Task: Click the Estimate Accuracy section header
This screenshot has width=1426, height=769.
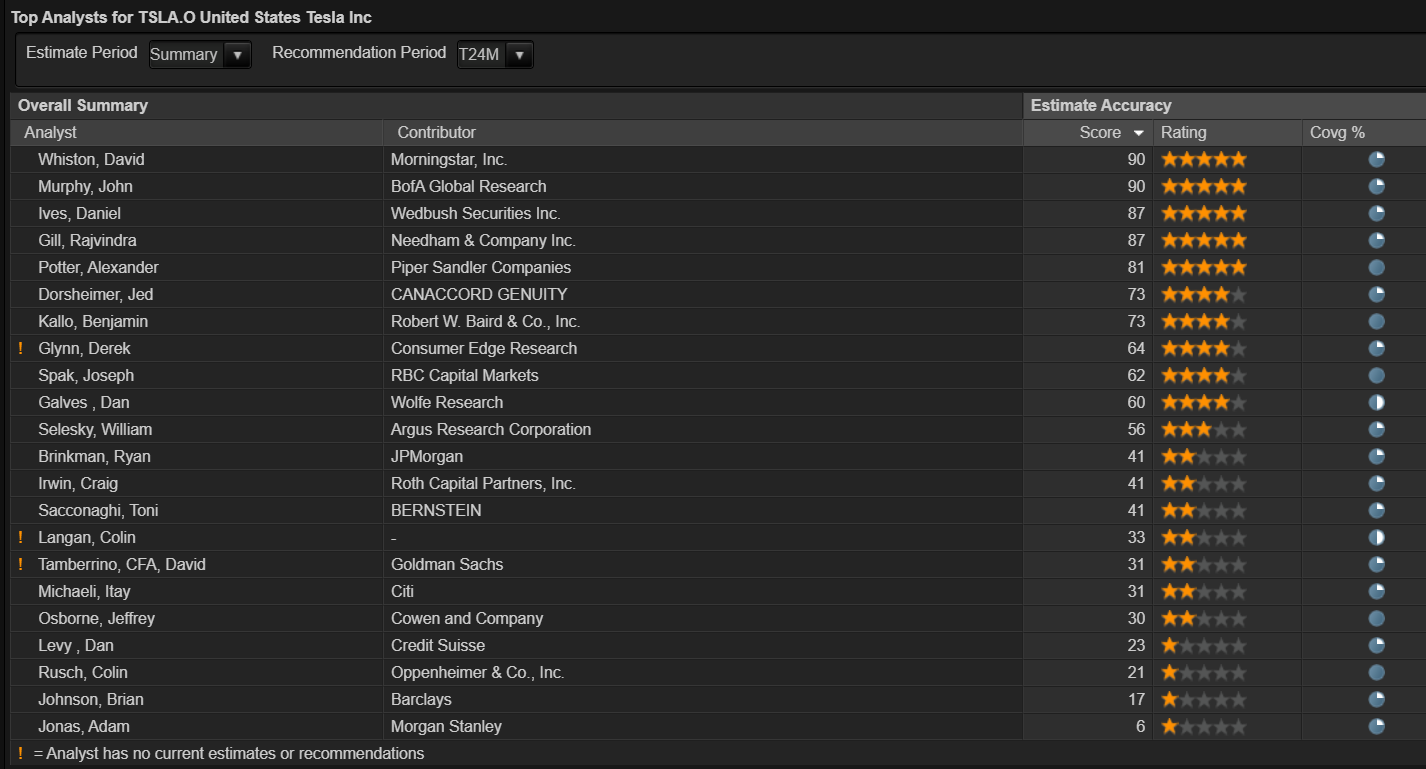Action: (x=1101, y=105)
